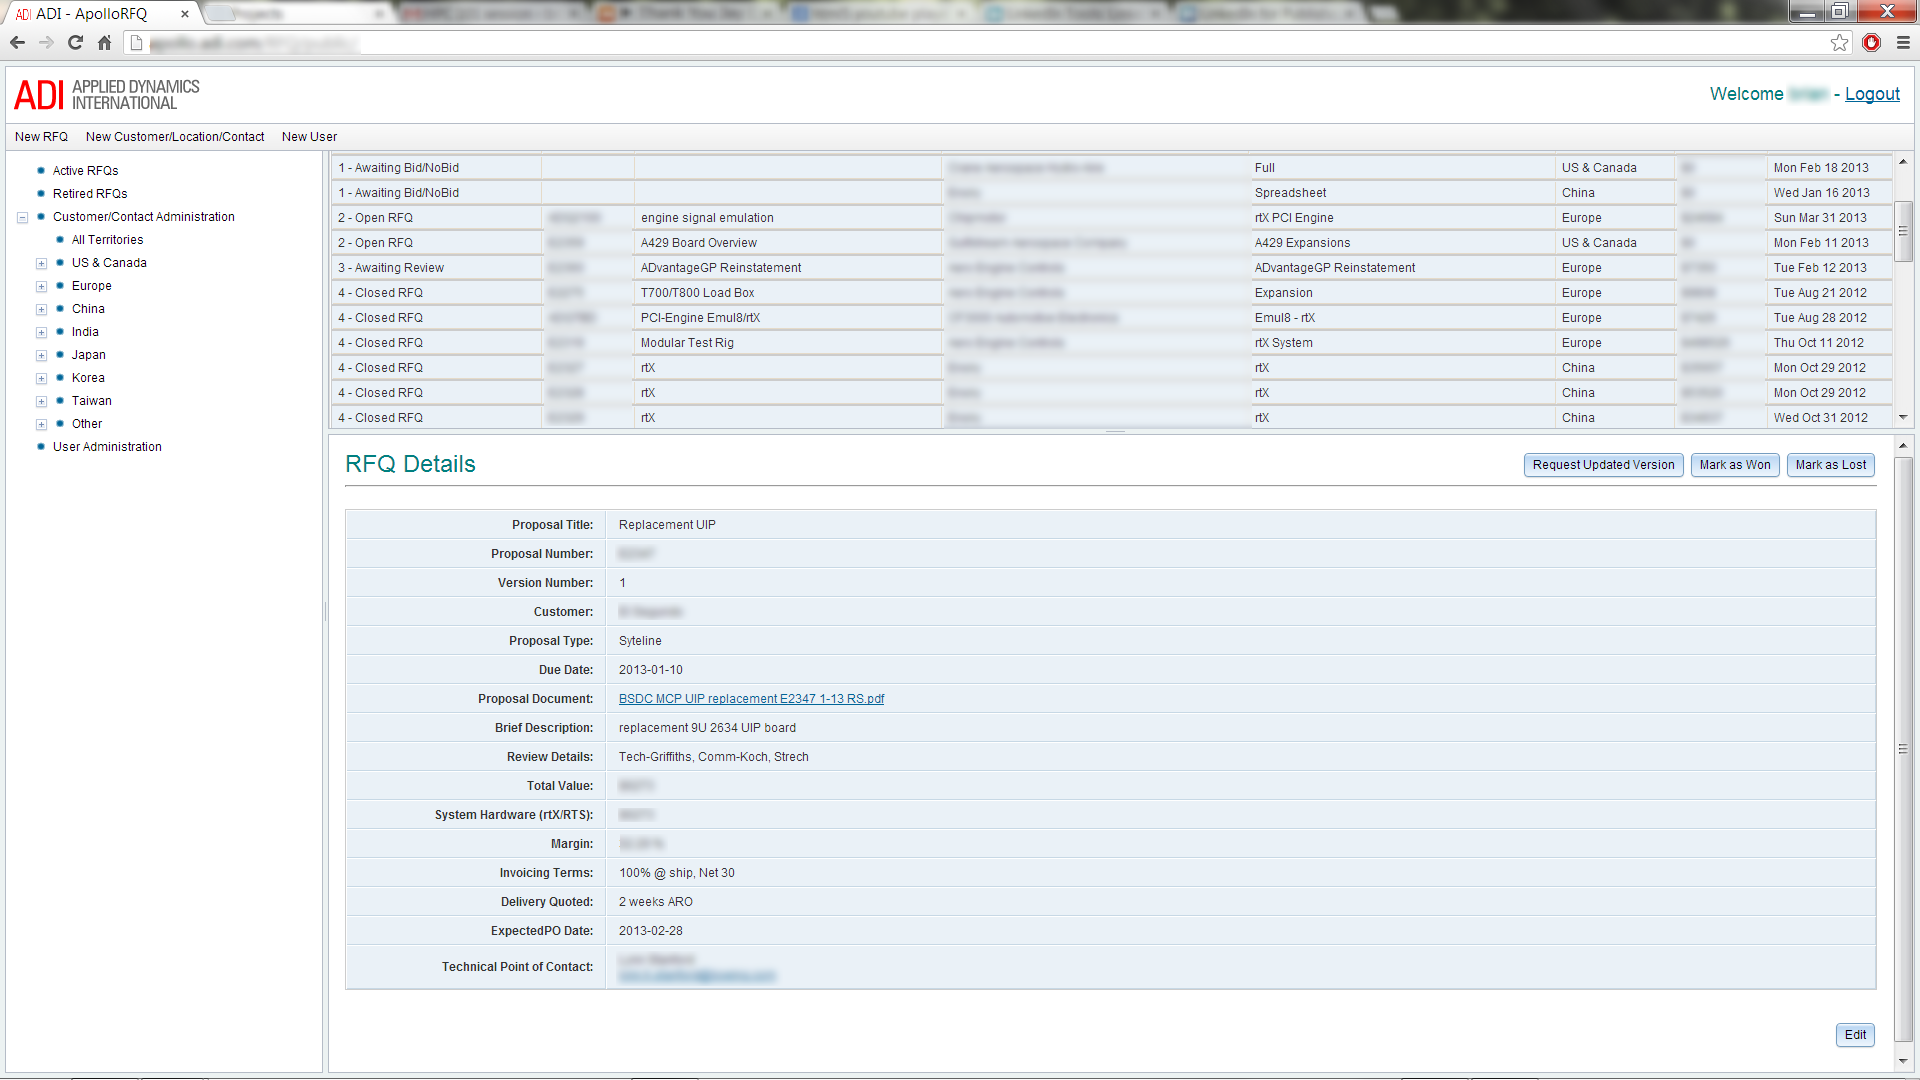Screen dimensions: 1920x1080
Task: Open New User menu item
Action: pos(309,137)
